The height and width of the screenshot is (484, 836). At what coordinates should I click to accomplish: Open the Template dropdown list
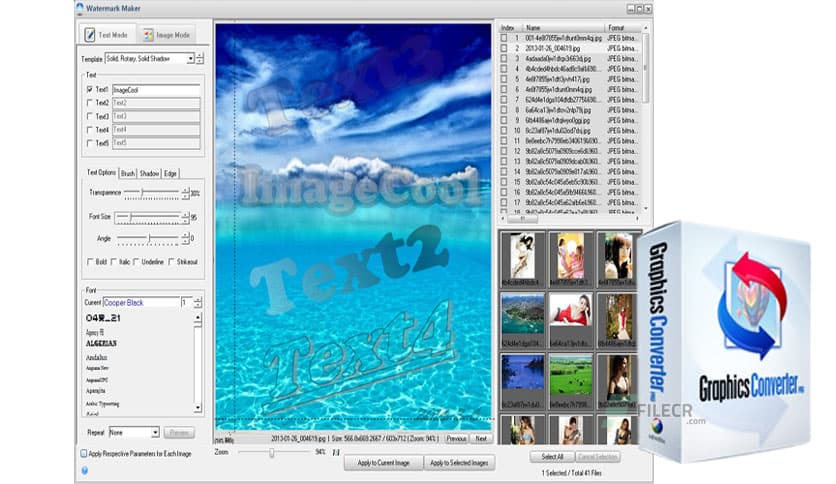tap(190, 59)
